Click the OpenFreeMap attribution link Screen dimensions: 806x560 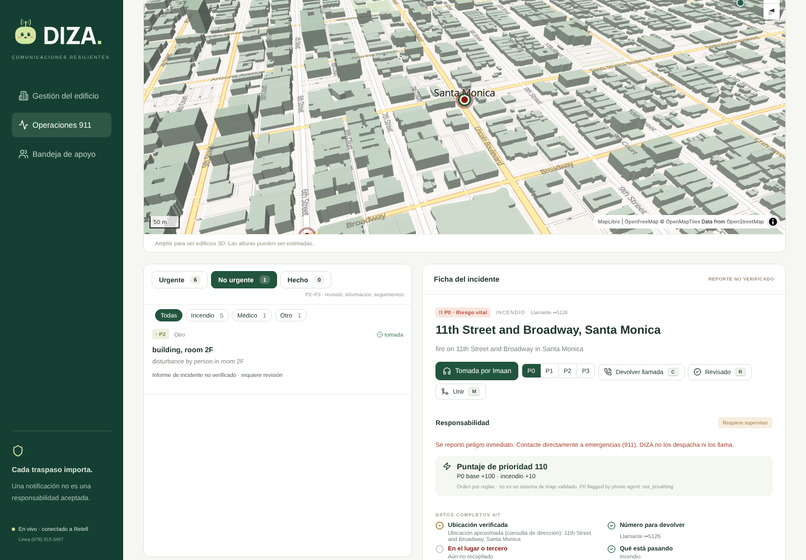click(x=641, y=222)
